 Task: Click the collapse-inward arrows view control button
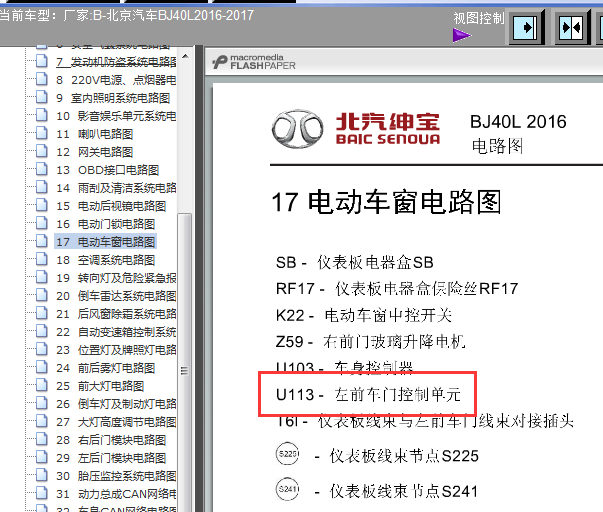pyautogui.click(x=572, y=27)
